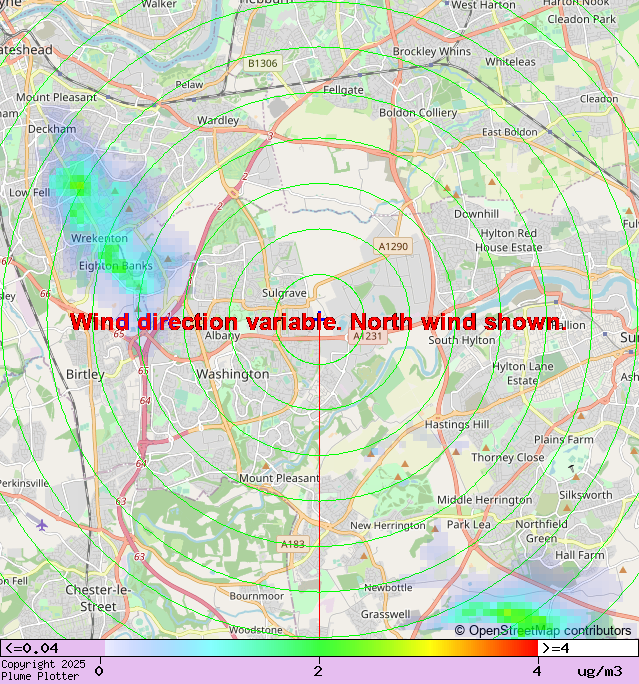Click the A1231 road shield
Image resolution: width=639 pixels, height=684 pixels.
(x=368, y=336)
